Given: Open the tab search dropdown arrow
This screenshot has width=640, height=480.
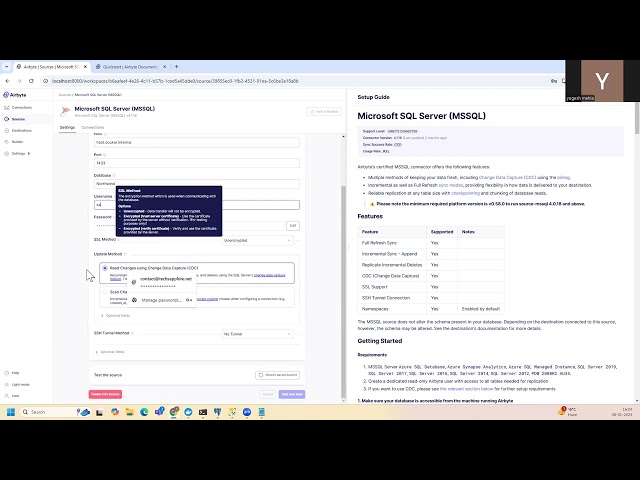Looking at the screenshot, I should (6, 67).
